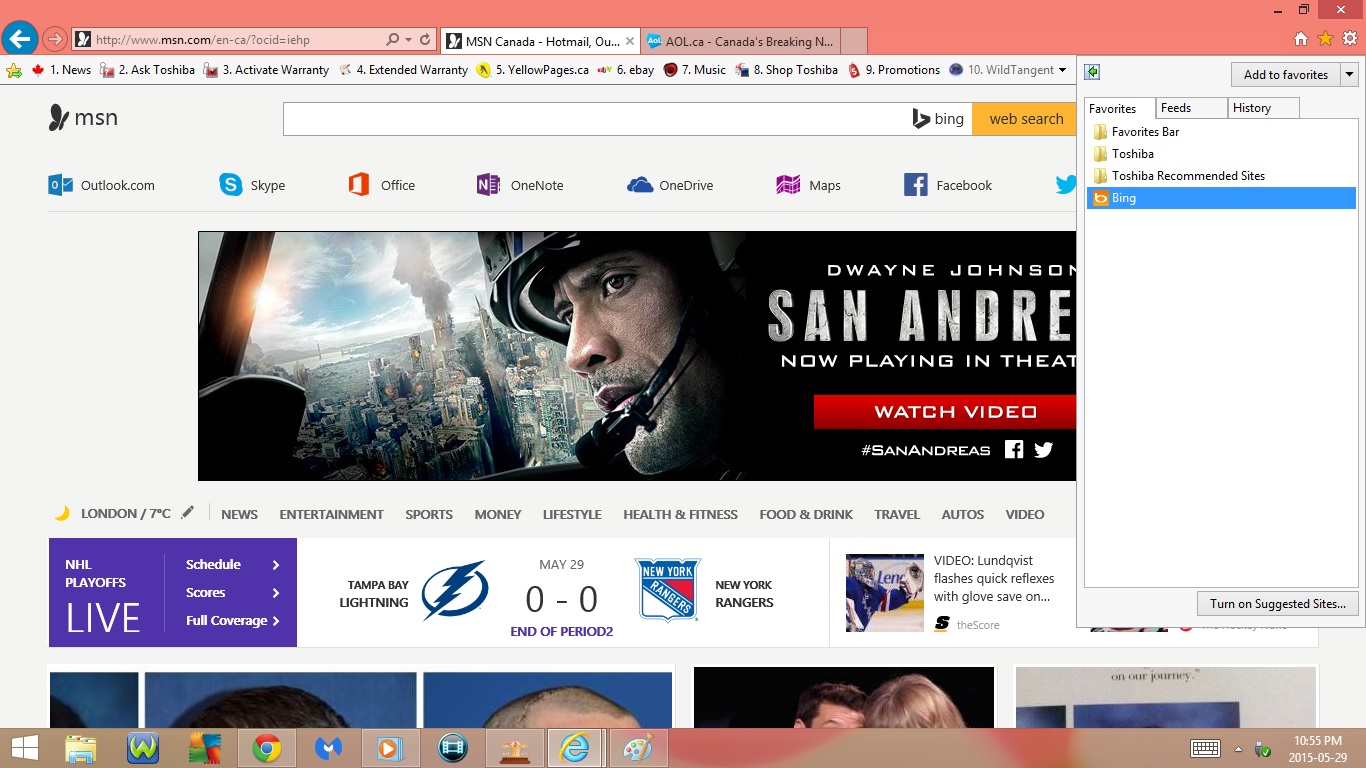1366x768 pixels.
Task: Click in the Bing search input field
Action: point(595,119)
